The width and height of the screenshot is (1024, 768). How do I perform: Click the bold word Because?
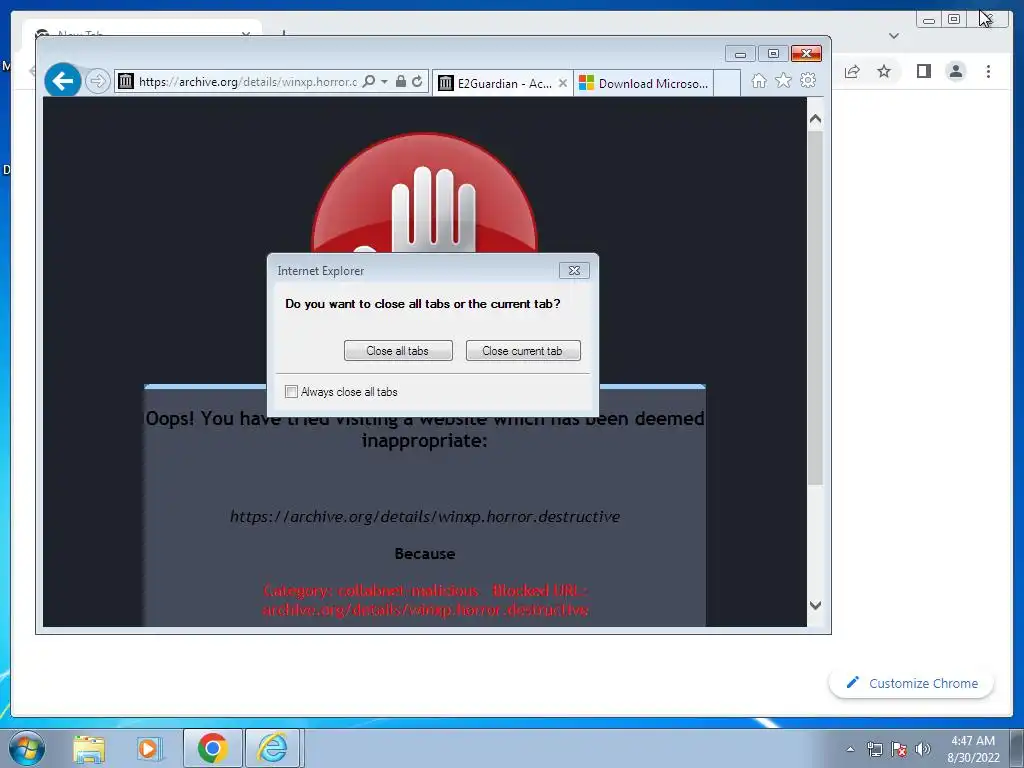(424, 554)
